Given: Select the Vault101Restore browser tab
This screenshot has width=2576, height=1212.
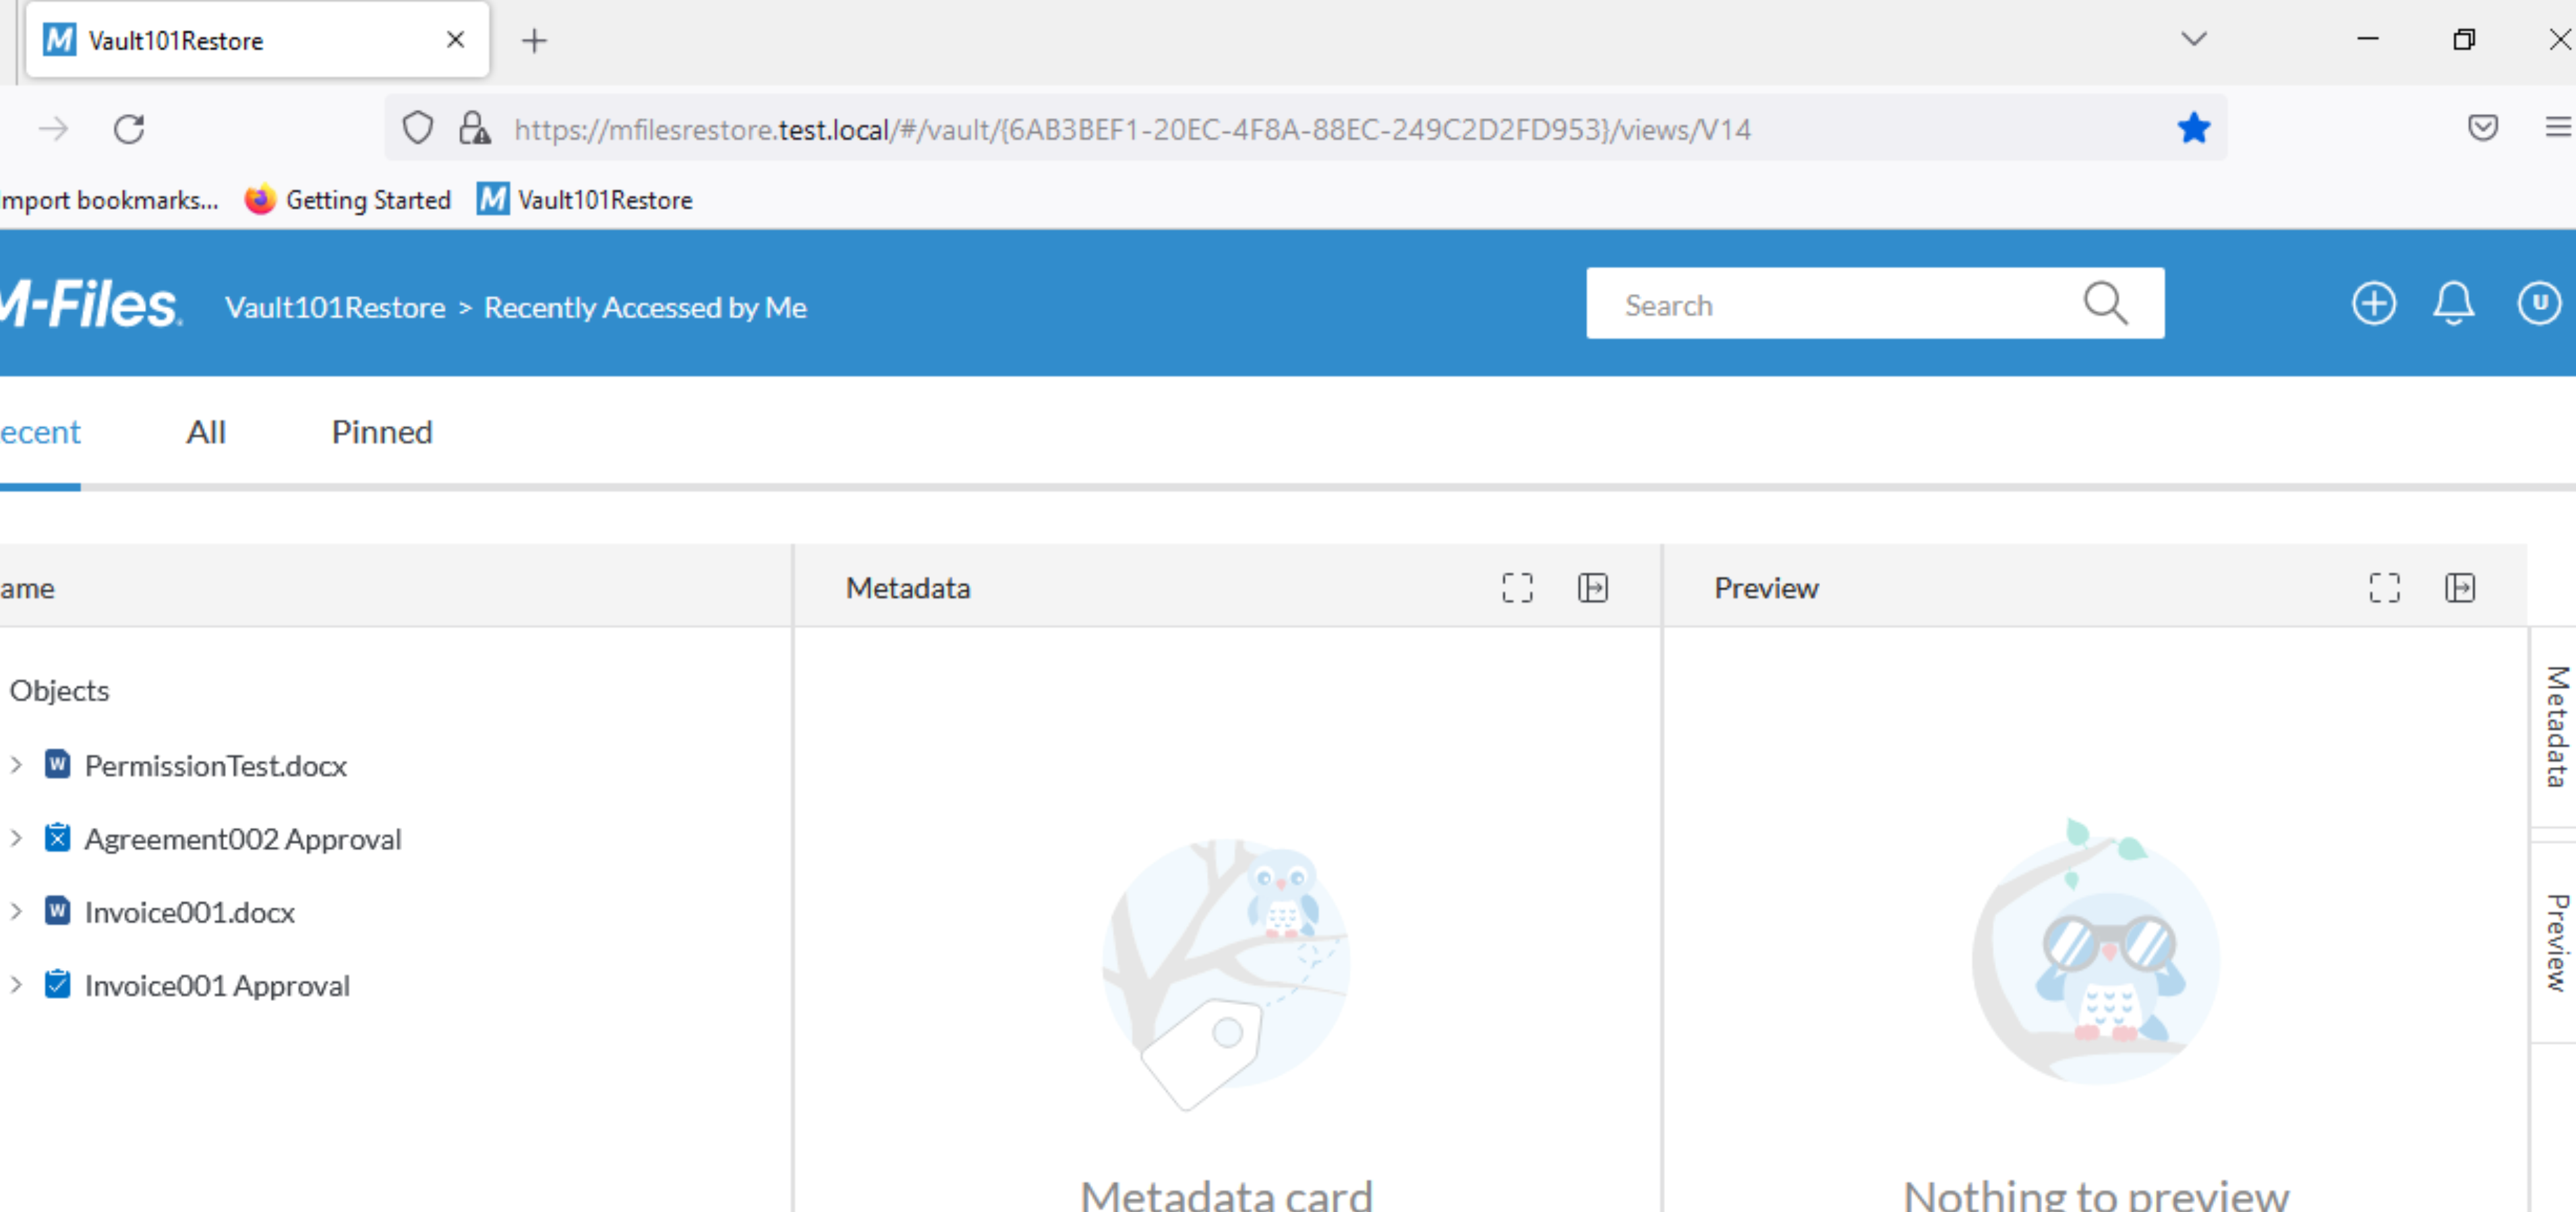Looking at the screenshot, I should pyautogui.click(x=257, y=40).
